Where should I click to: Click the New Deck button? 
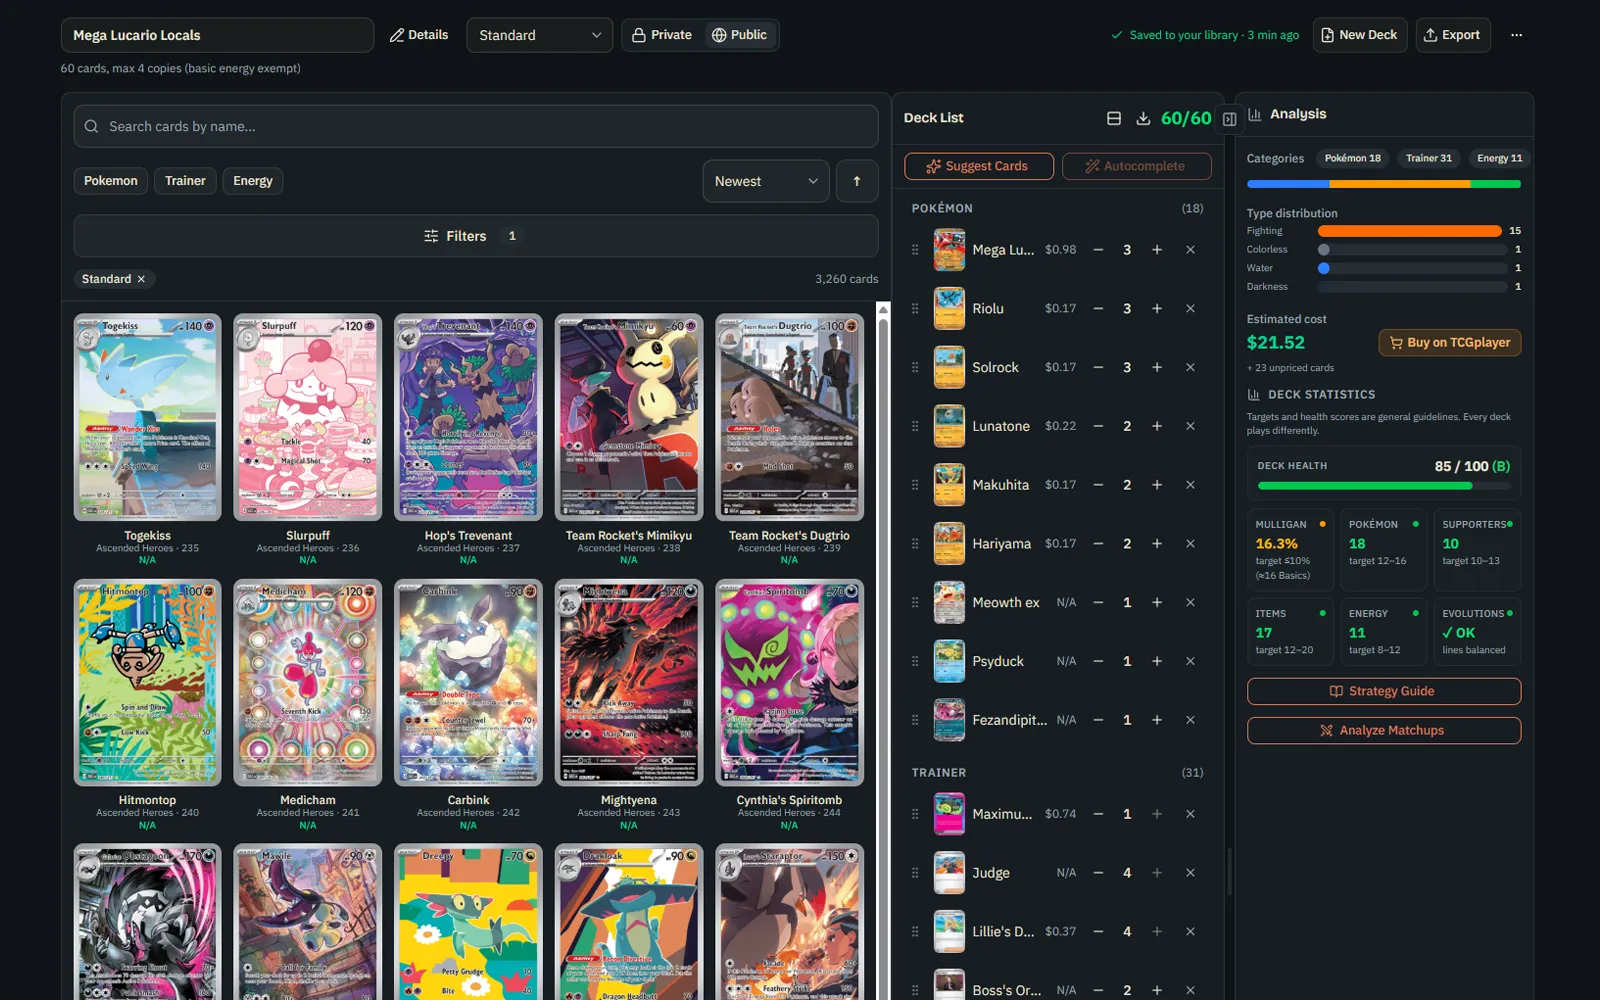click(x=1360, y=35)
